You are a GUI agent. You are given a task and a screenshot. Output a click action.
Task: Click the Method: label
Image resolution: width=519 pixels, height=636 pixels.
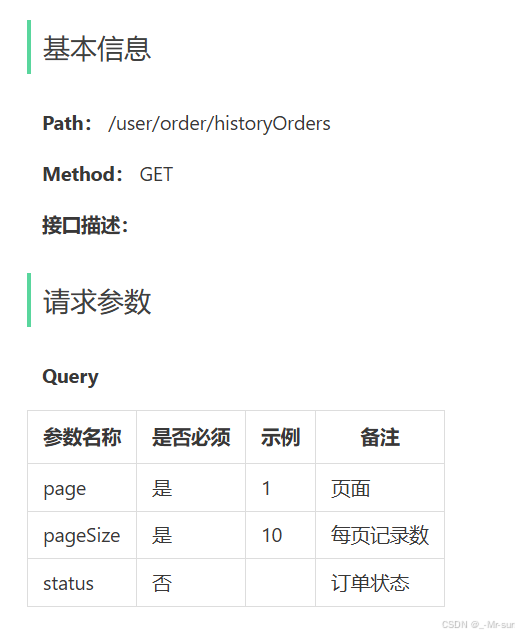[x=83, y=174]
